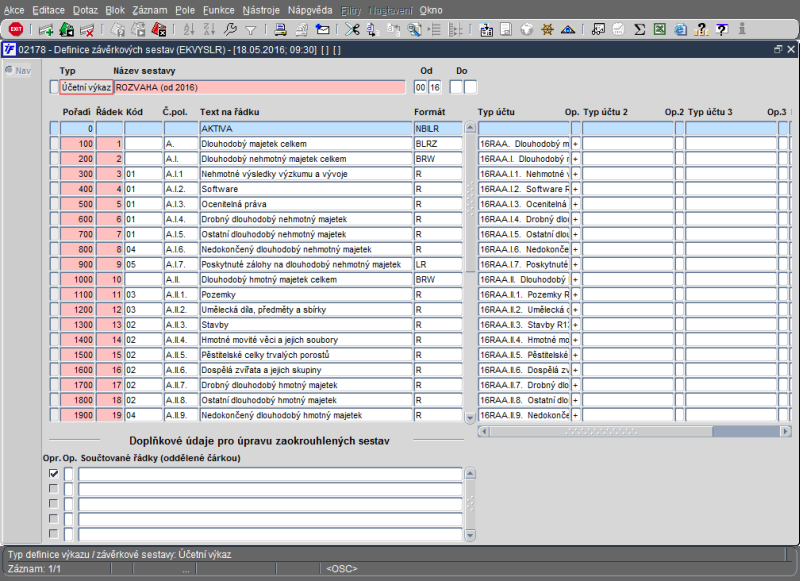800x581 pixels.
Task: Click the Typ účtu cell '16RAA.II.3. Stavby'
Action: [524, 324]
